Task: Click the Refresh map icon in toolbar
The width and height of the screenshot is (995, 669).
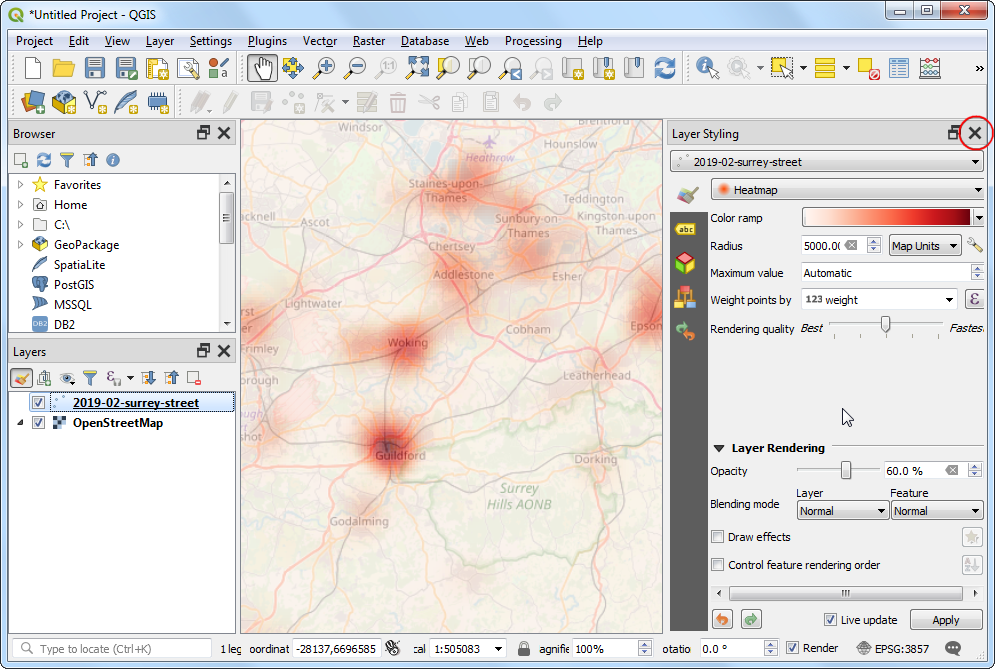Action: (x=665, y=68)
